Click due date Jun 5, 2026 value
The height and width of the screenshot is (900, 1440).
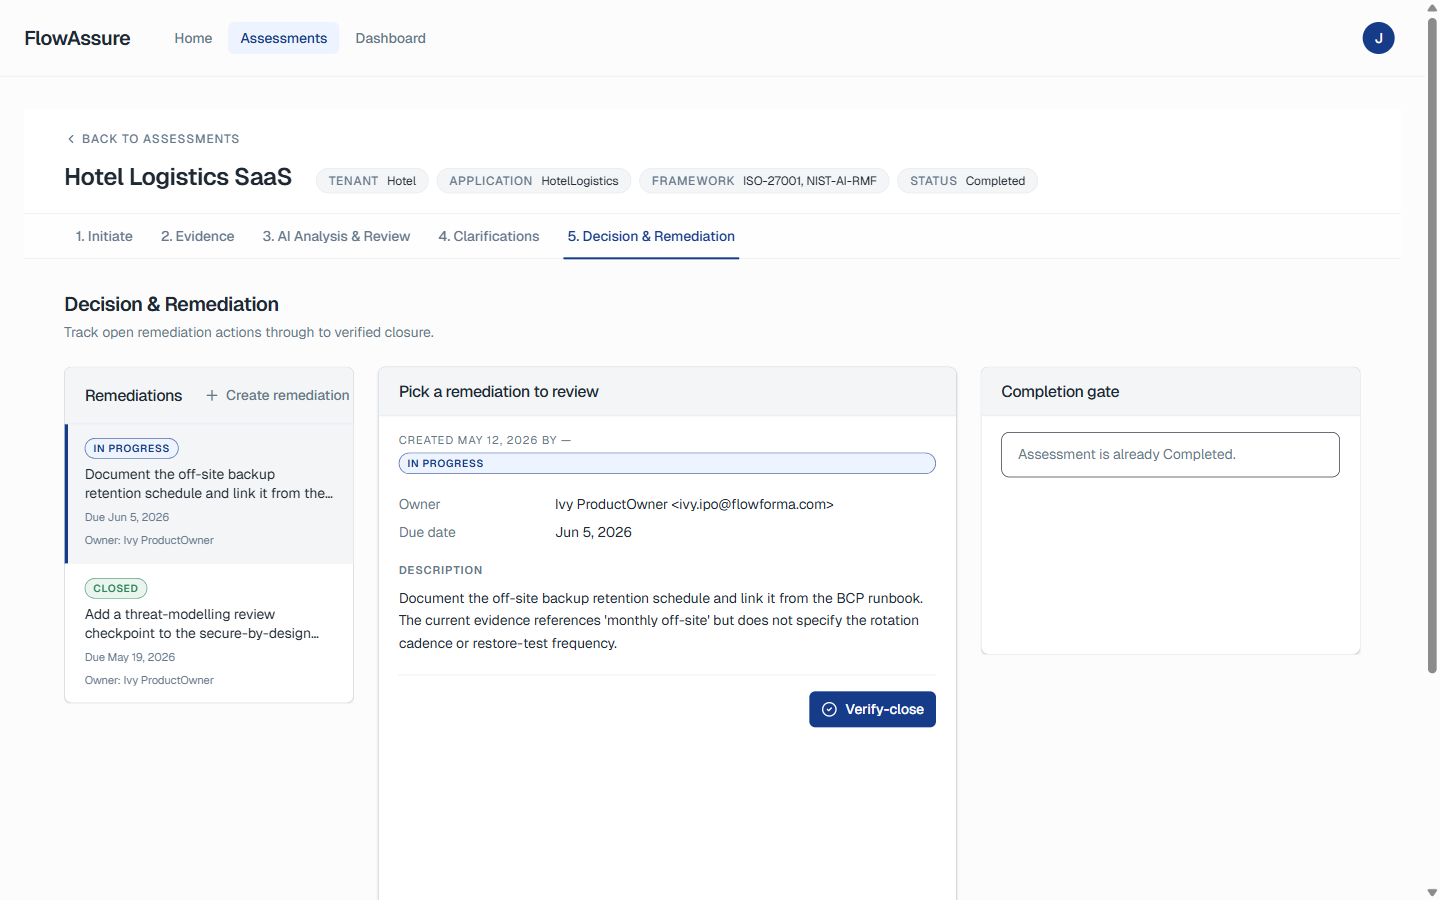pos(593,533)
